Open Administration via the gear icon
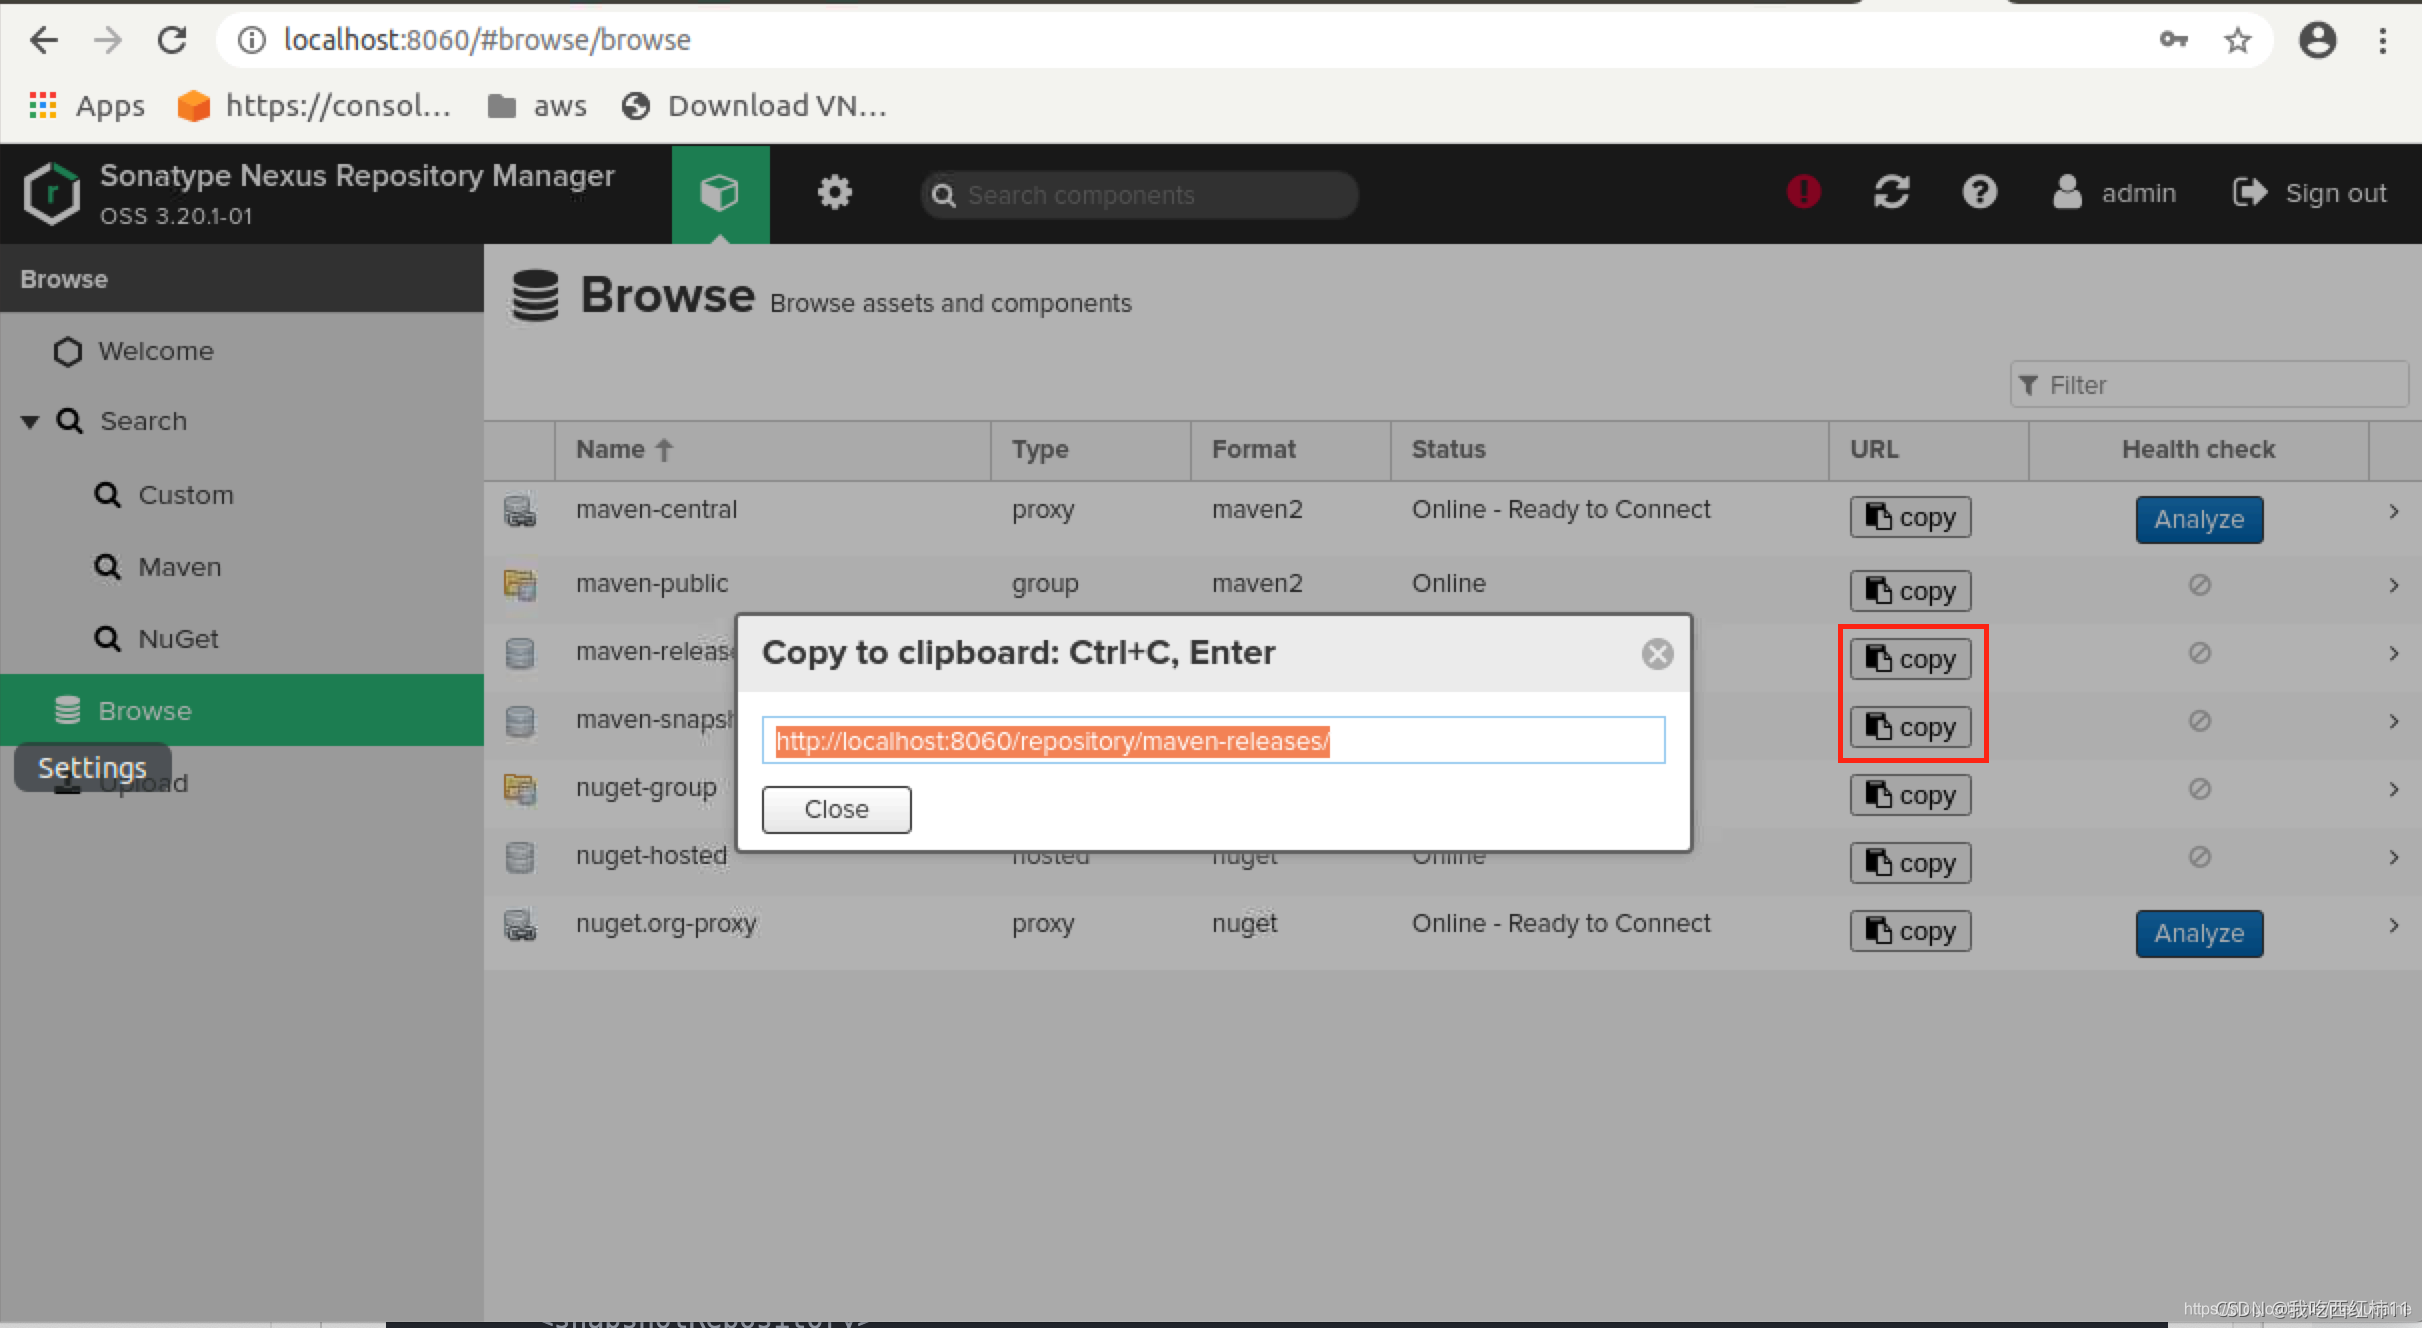 pos(834,192)
